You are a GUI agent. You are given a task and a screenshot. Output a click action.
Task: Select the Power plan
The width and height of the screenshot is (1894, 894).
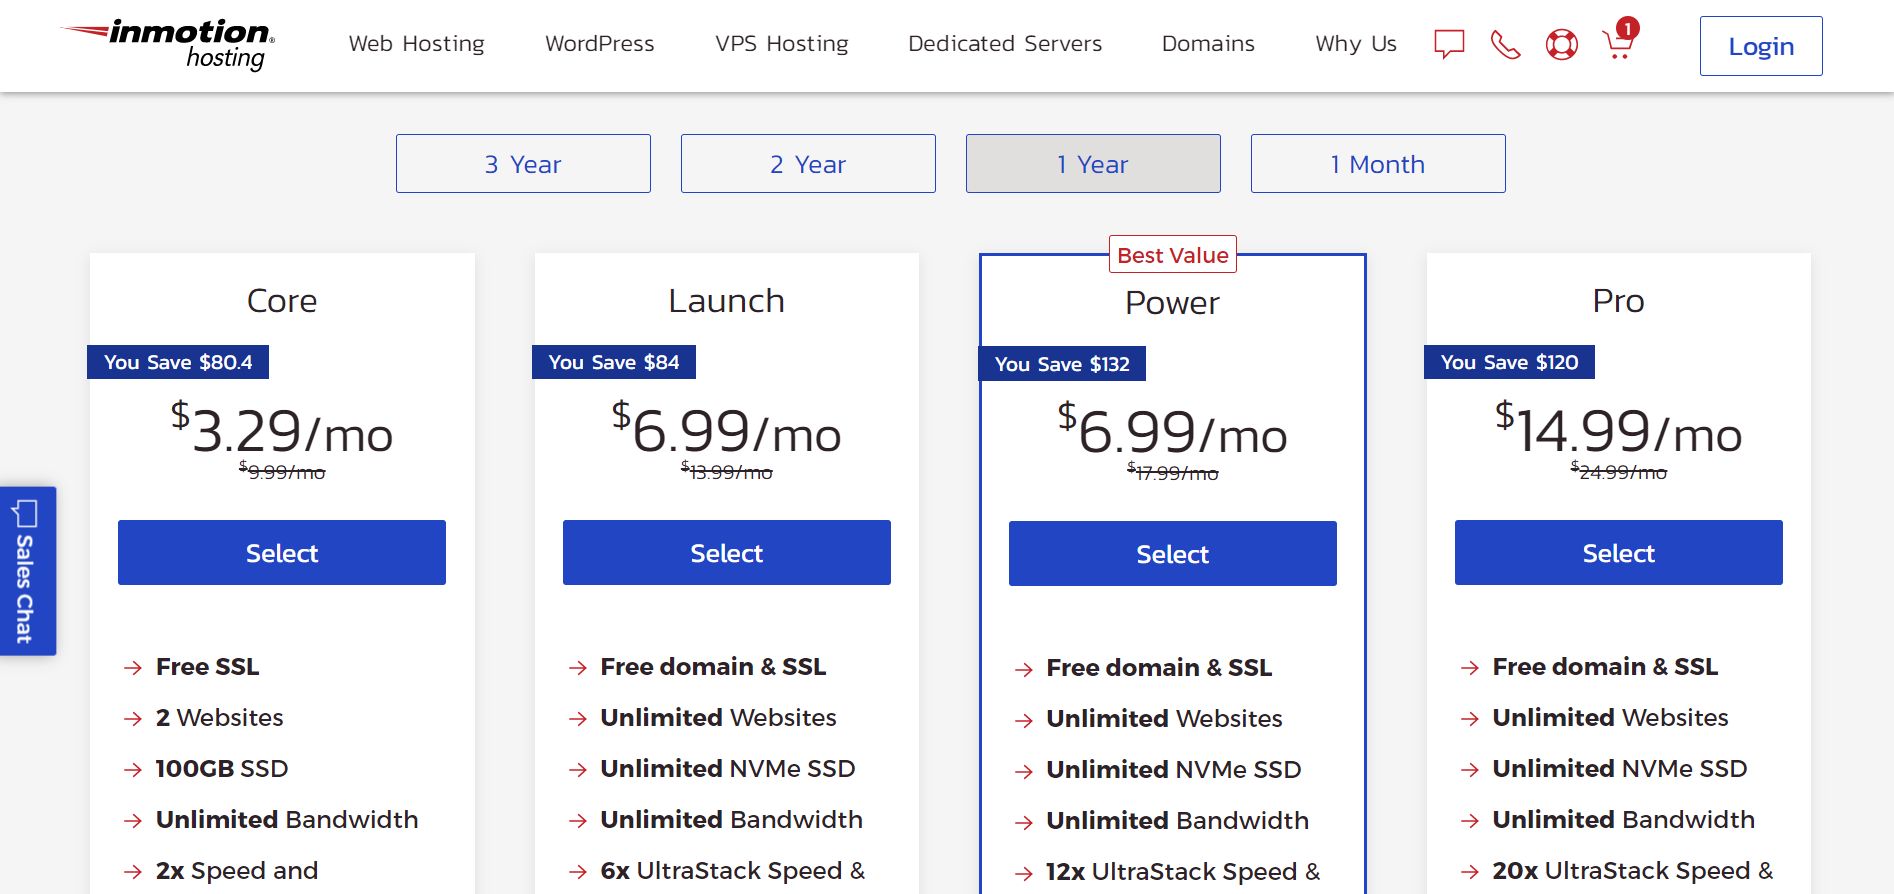pyautogui.click(x=1173, y=553)
